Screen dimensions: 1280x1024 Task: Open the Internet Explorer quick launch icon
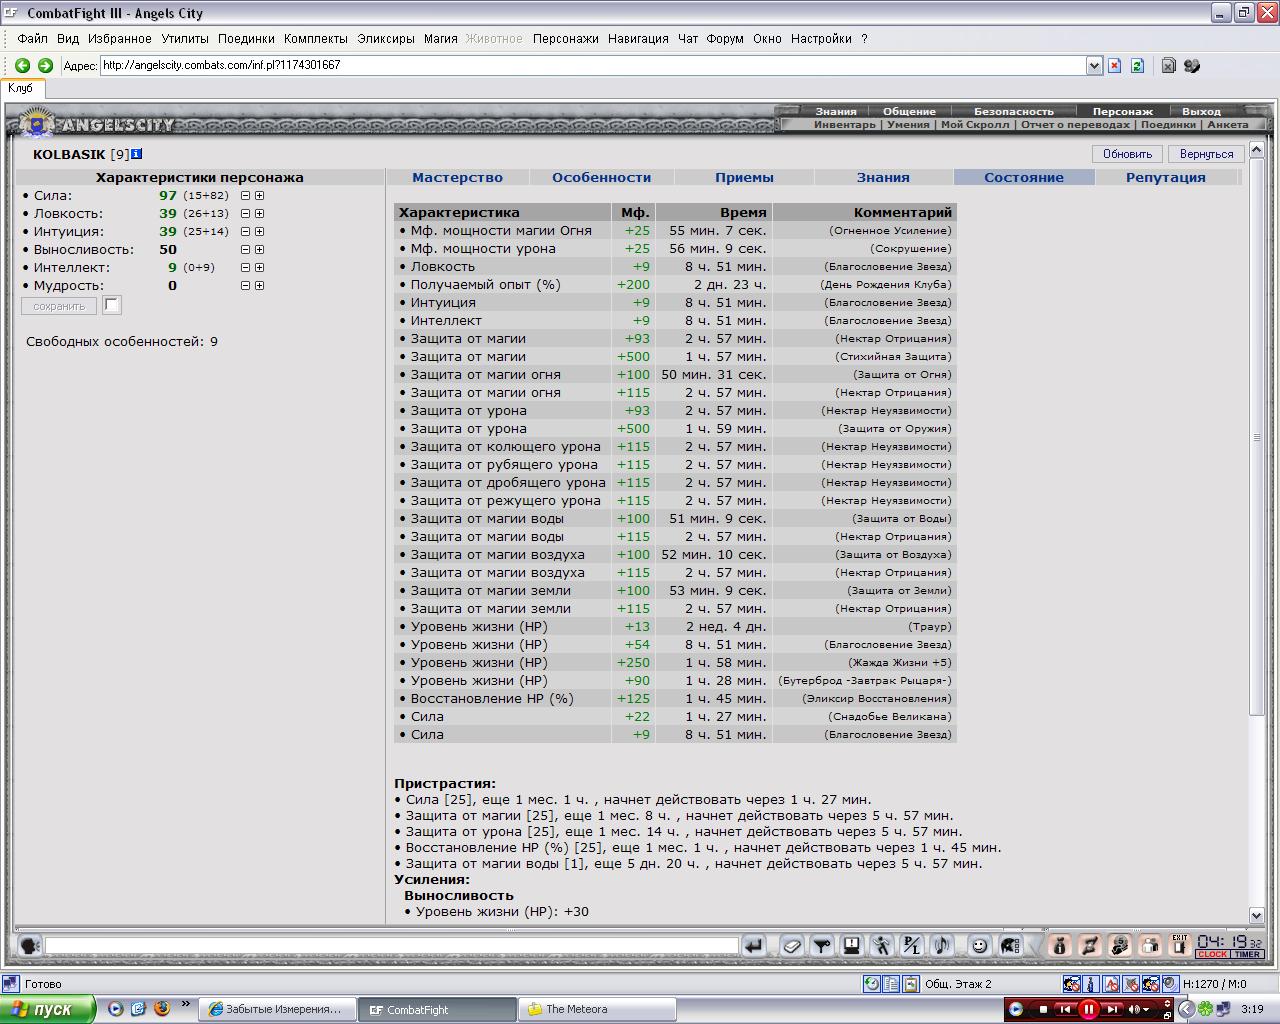point(138,1009)
